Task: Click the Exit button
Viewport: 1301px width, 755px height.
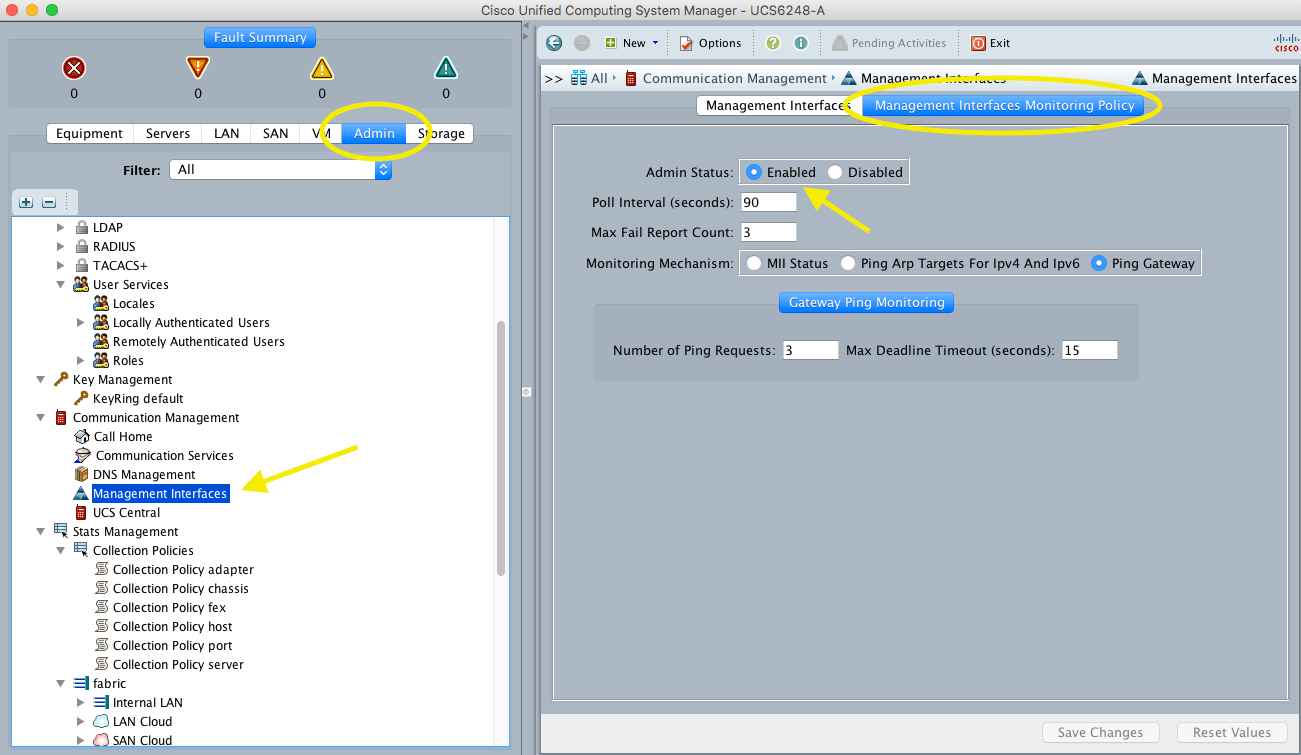Action: (x=990, y=43)
